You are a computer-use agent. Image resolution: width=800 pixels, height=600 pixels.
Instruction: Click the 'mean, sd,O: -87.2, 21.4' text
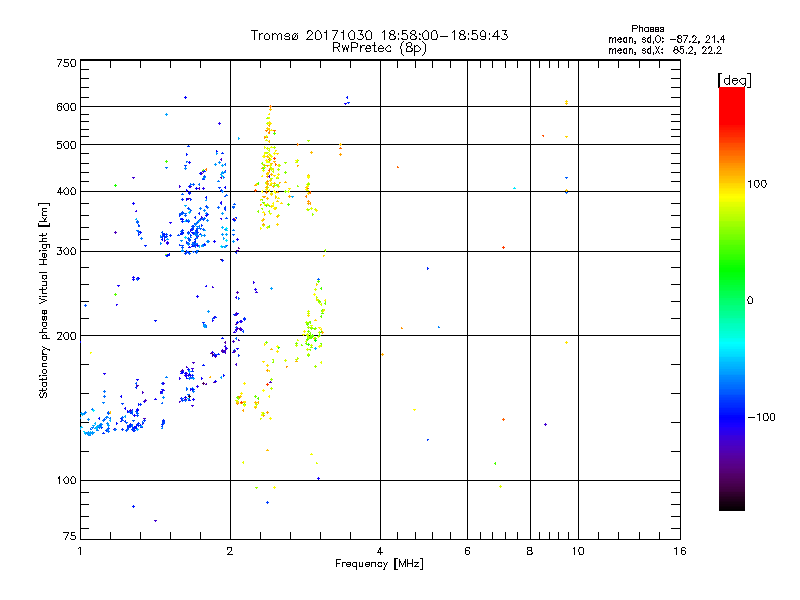[x=666, y=39]
